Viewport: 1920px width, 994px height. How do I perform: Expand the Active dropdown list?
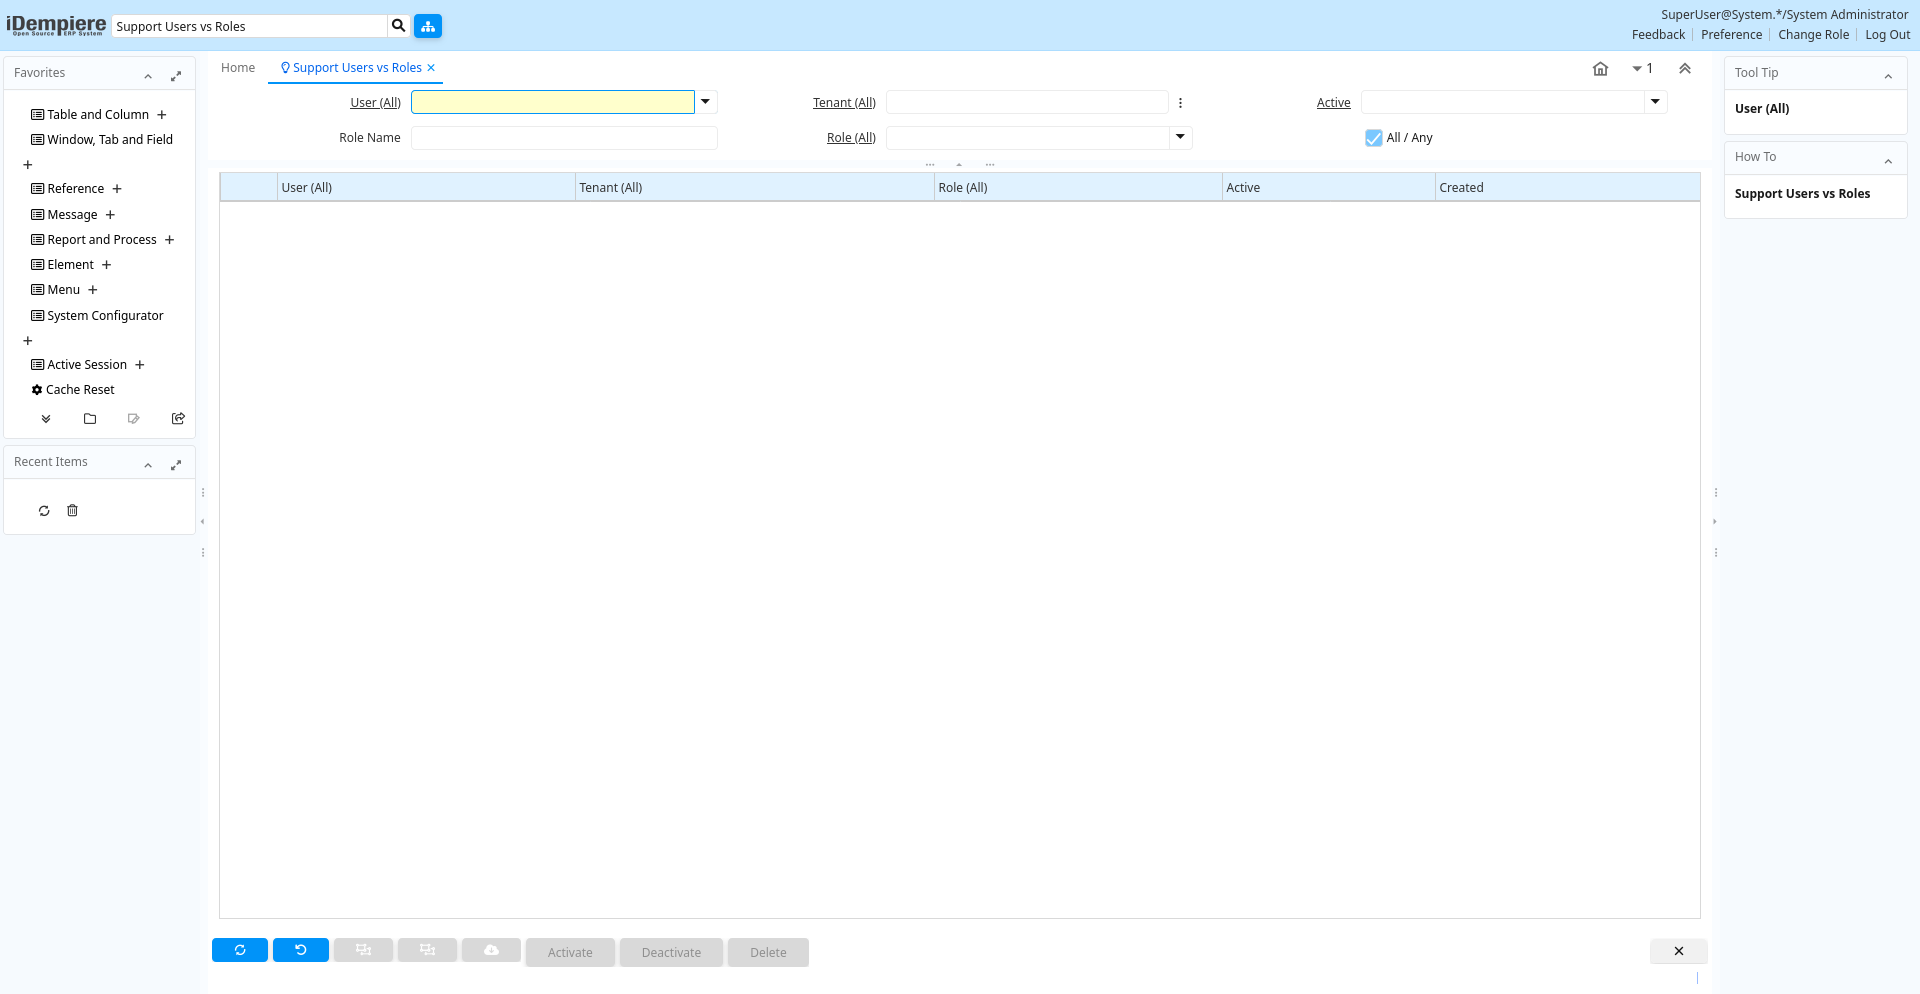pyautogui.click(x=1655, y=102)
